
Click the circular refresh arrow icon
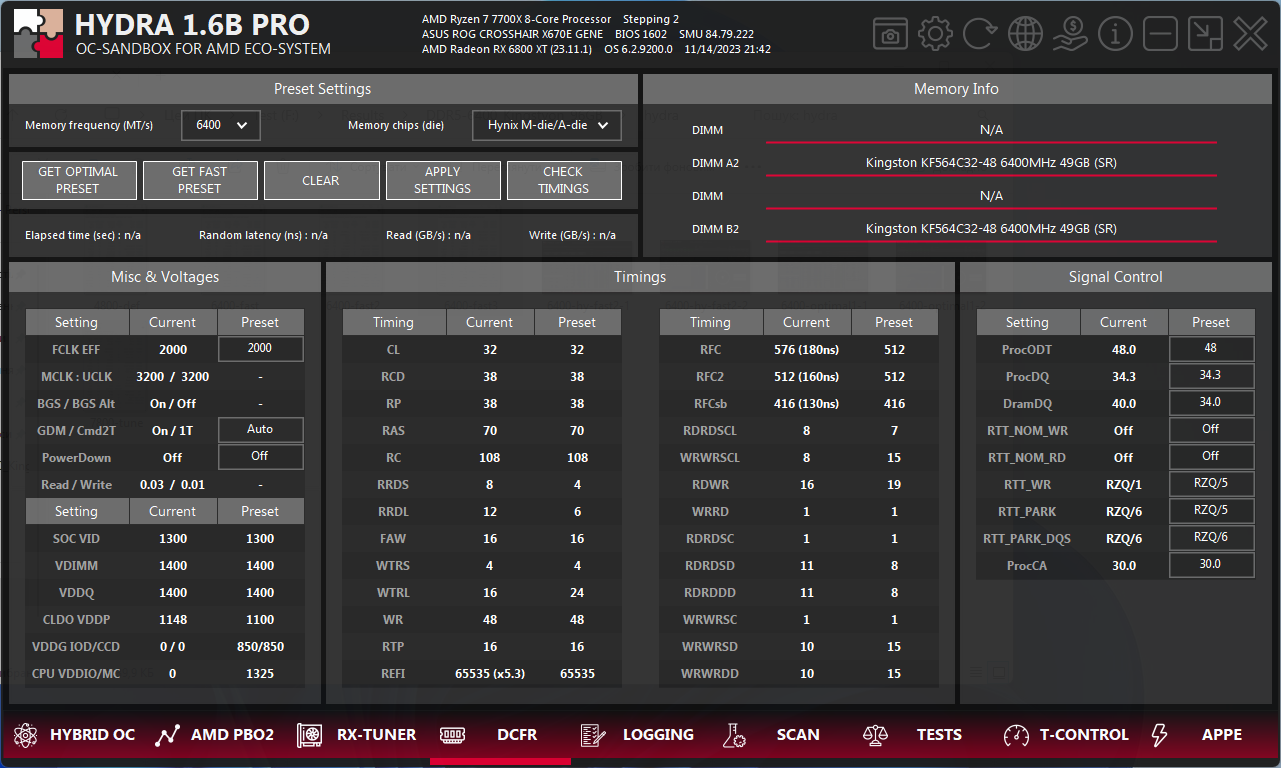click(x=980, y=34)
